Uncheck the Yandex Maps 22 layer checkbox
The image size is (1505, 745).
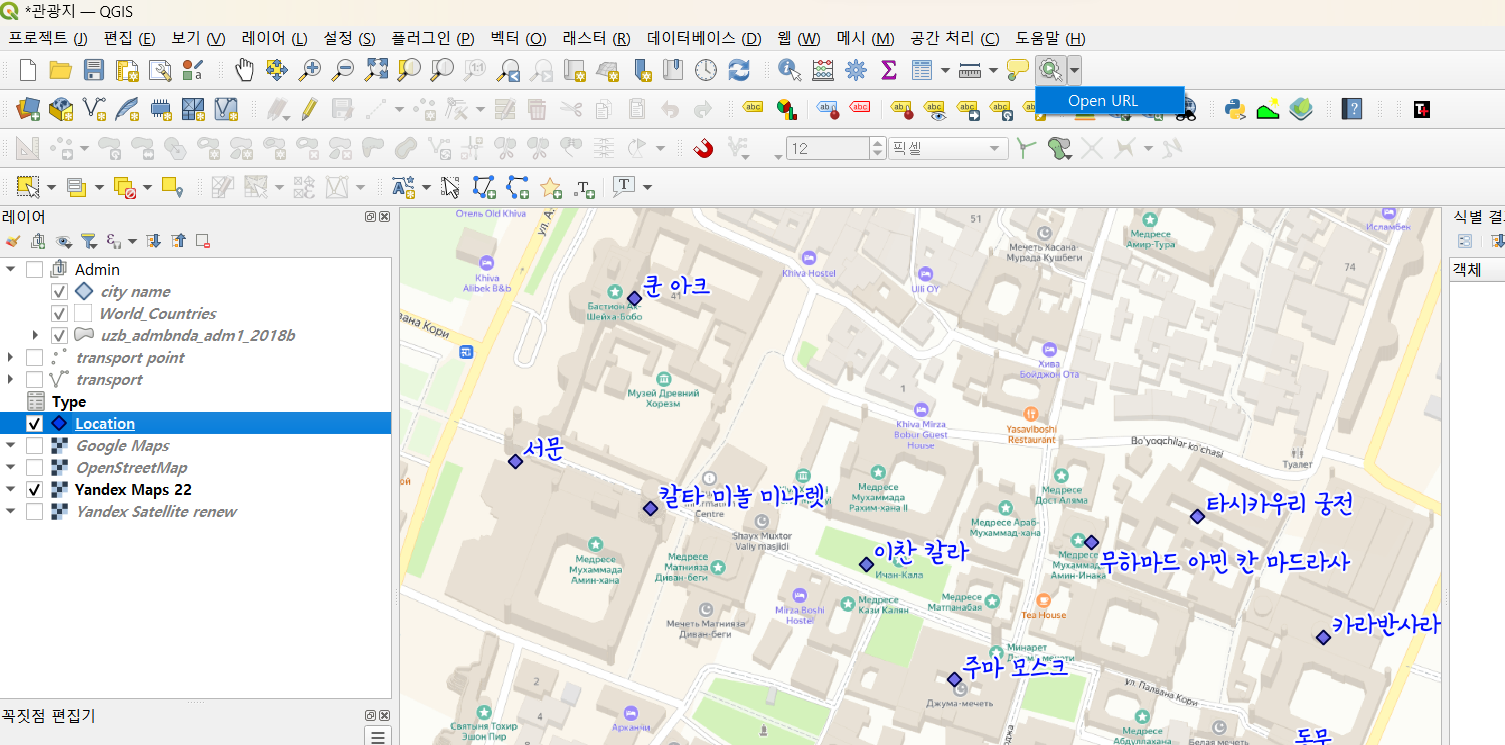(34, 489)
